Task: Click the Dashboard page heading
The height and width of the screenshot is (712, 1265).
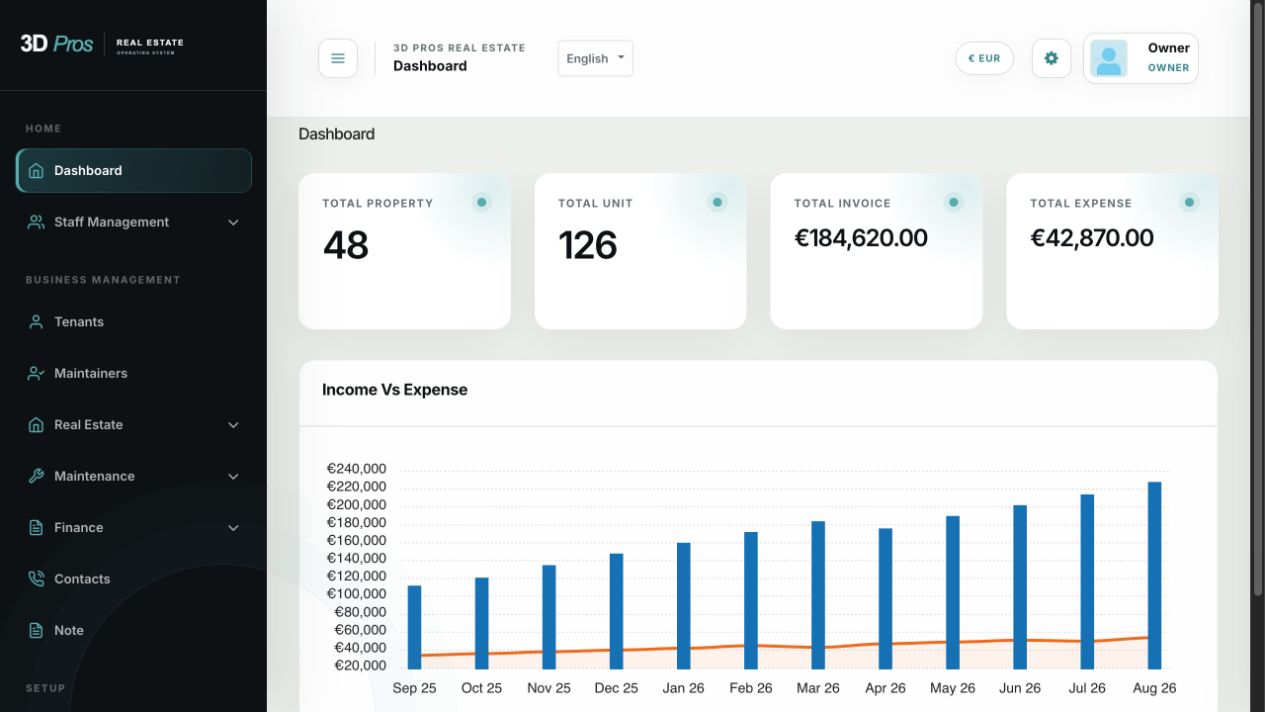Action: (337, 134)
